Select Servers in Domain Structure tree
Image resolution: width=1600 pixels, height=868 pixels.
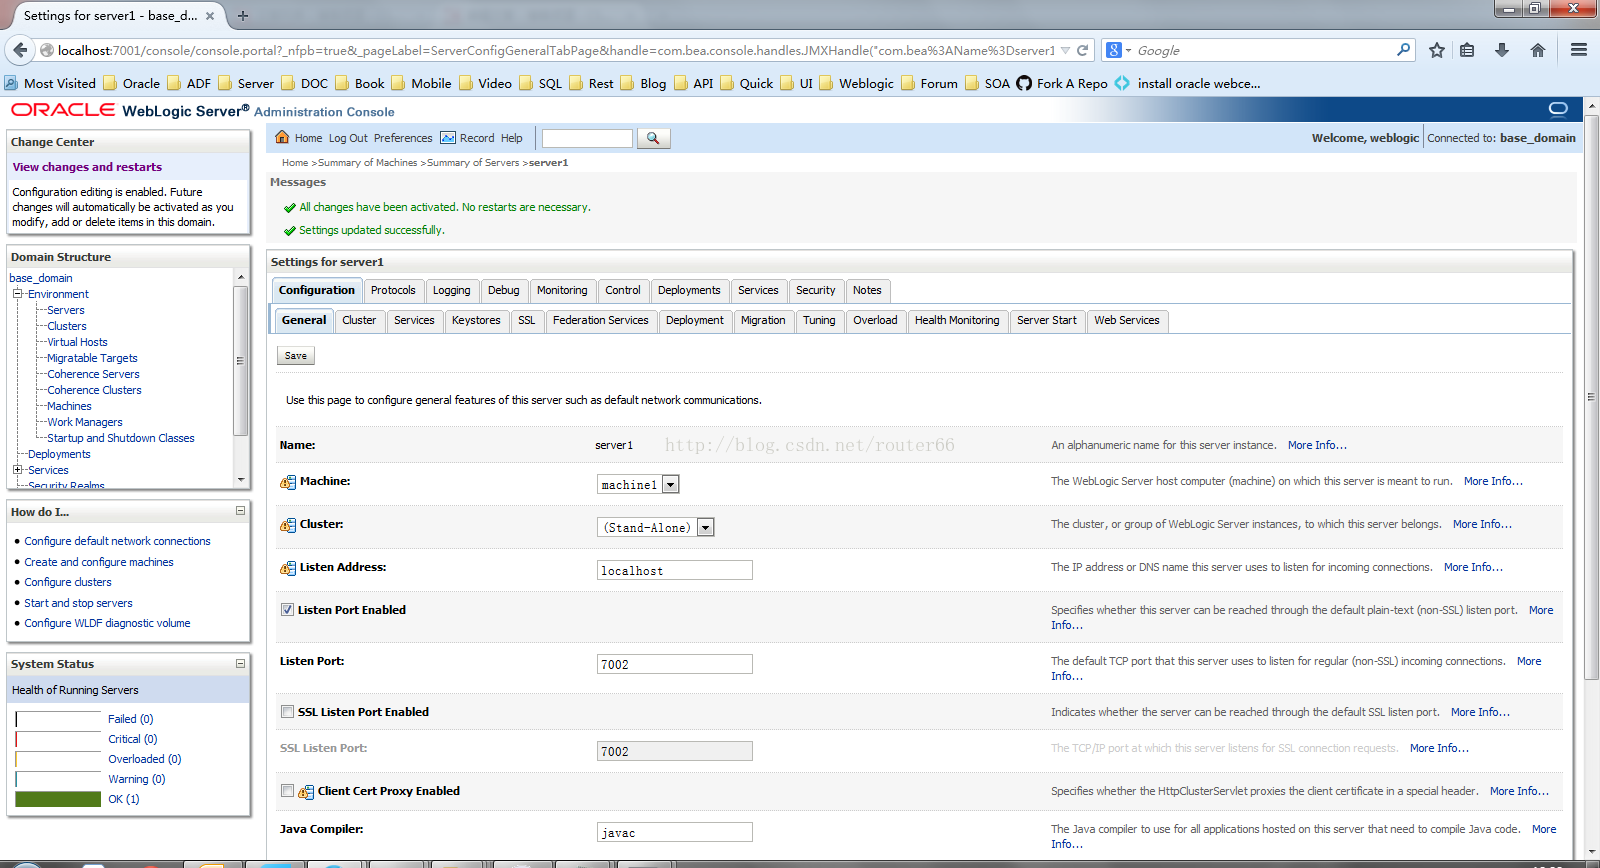click(66, 310)
